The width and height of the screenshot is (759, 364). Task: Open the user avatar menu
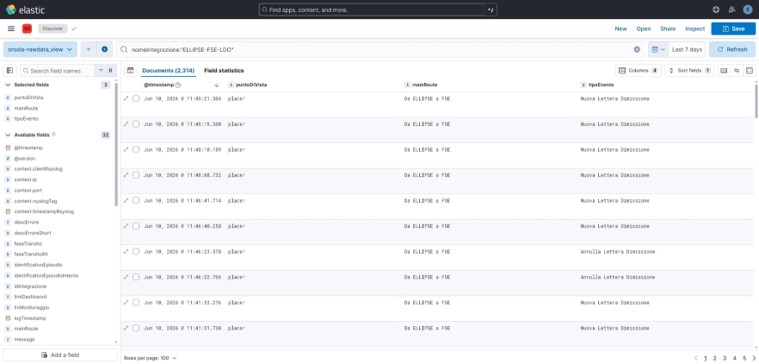(747, 10)
